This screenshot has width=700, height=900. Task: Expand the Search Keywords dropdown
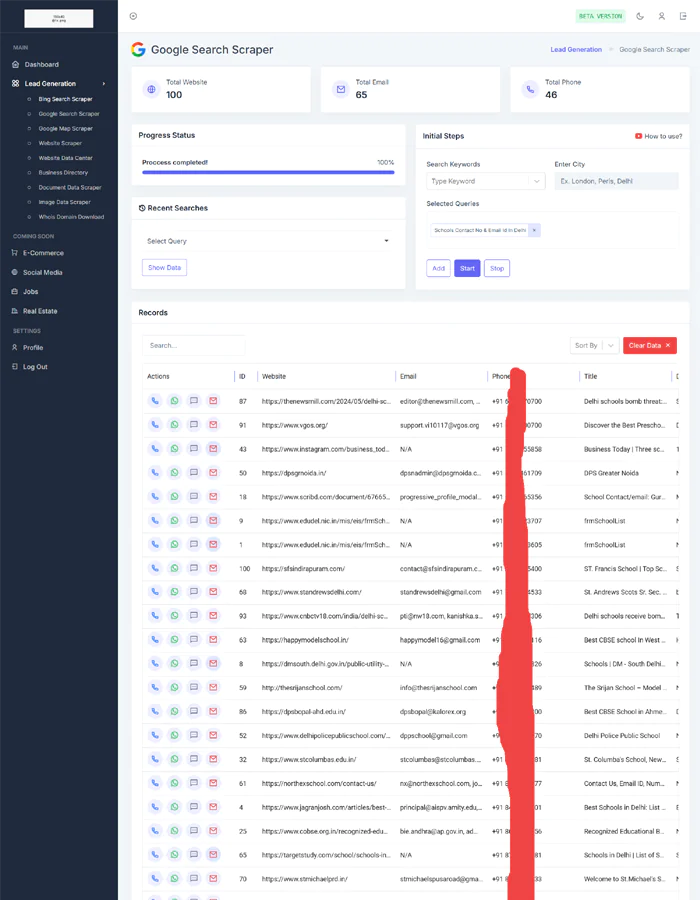pyautogui.click(x=536, y=181)
